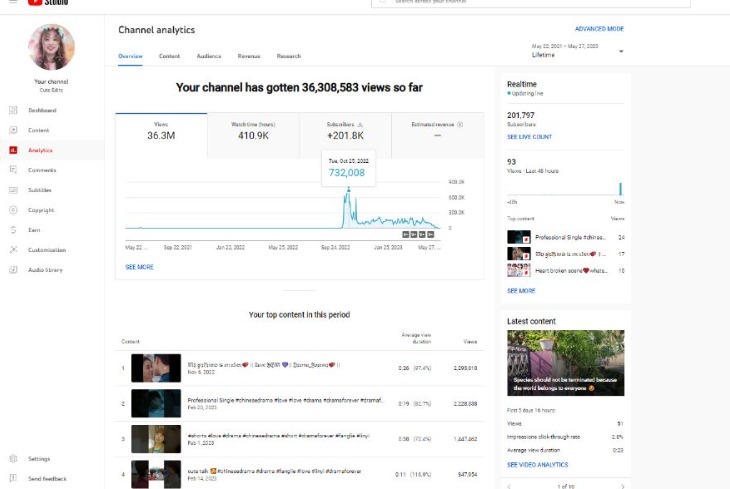This screenshot has width=730, height=489.
Task: Select the Views metric card
Action: pos(161,136)
